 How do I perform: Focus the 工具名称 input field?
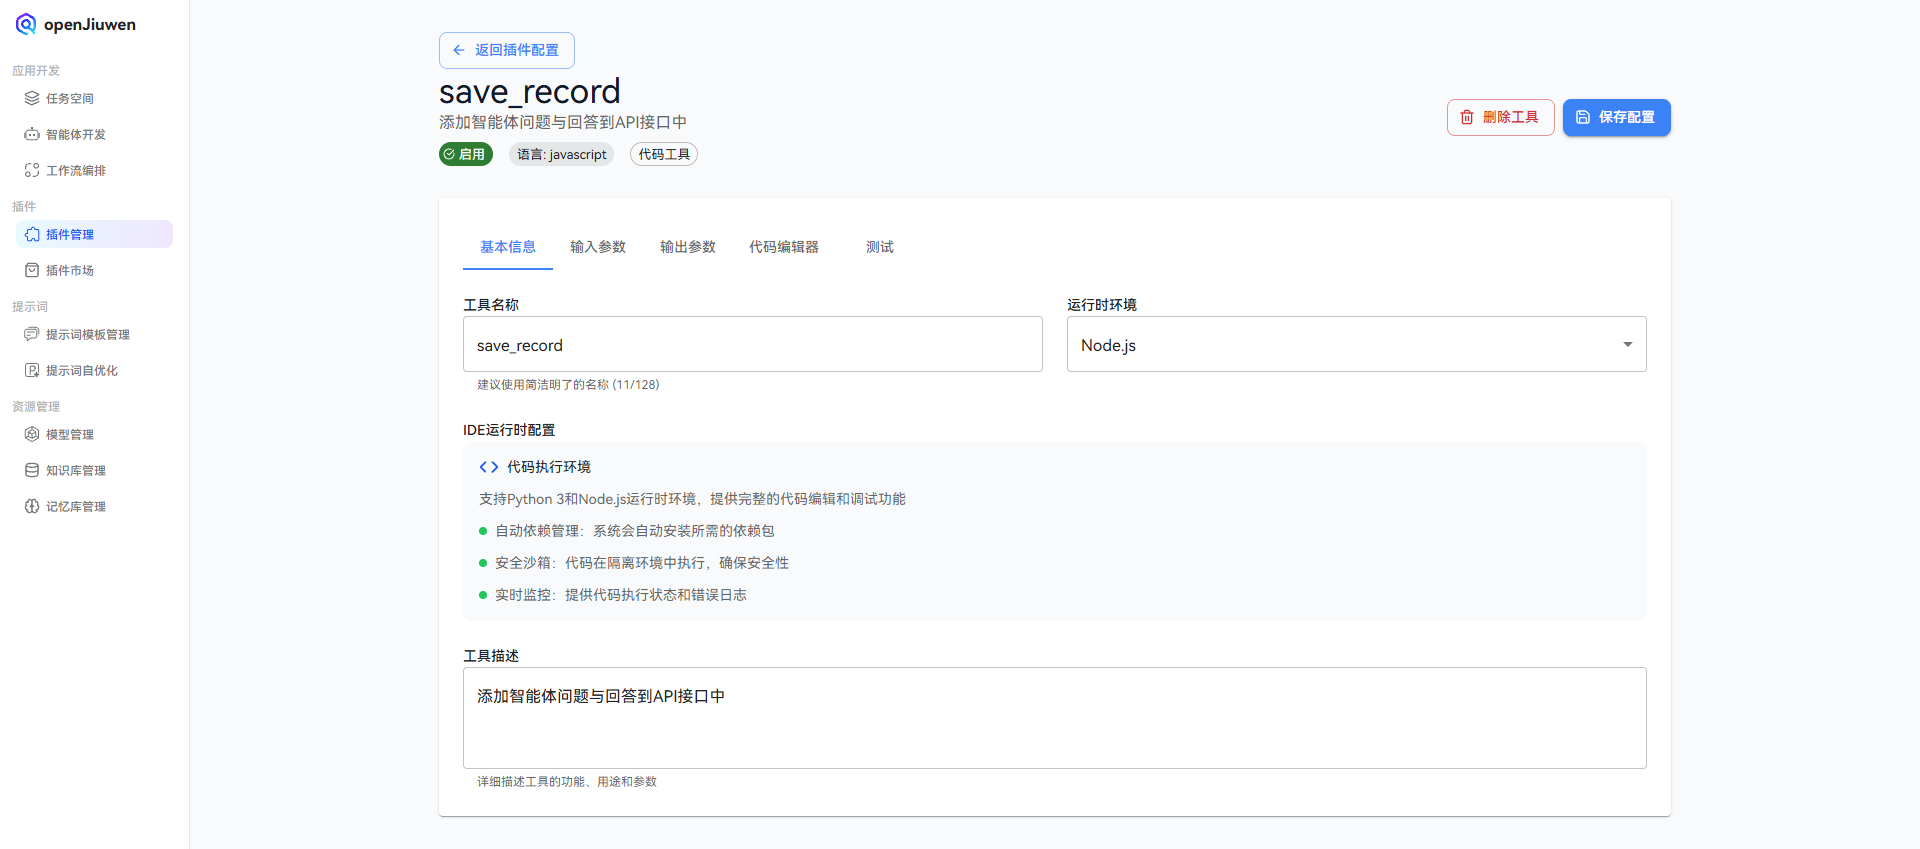tap(752, 344)
